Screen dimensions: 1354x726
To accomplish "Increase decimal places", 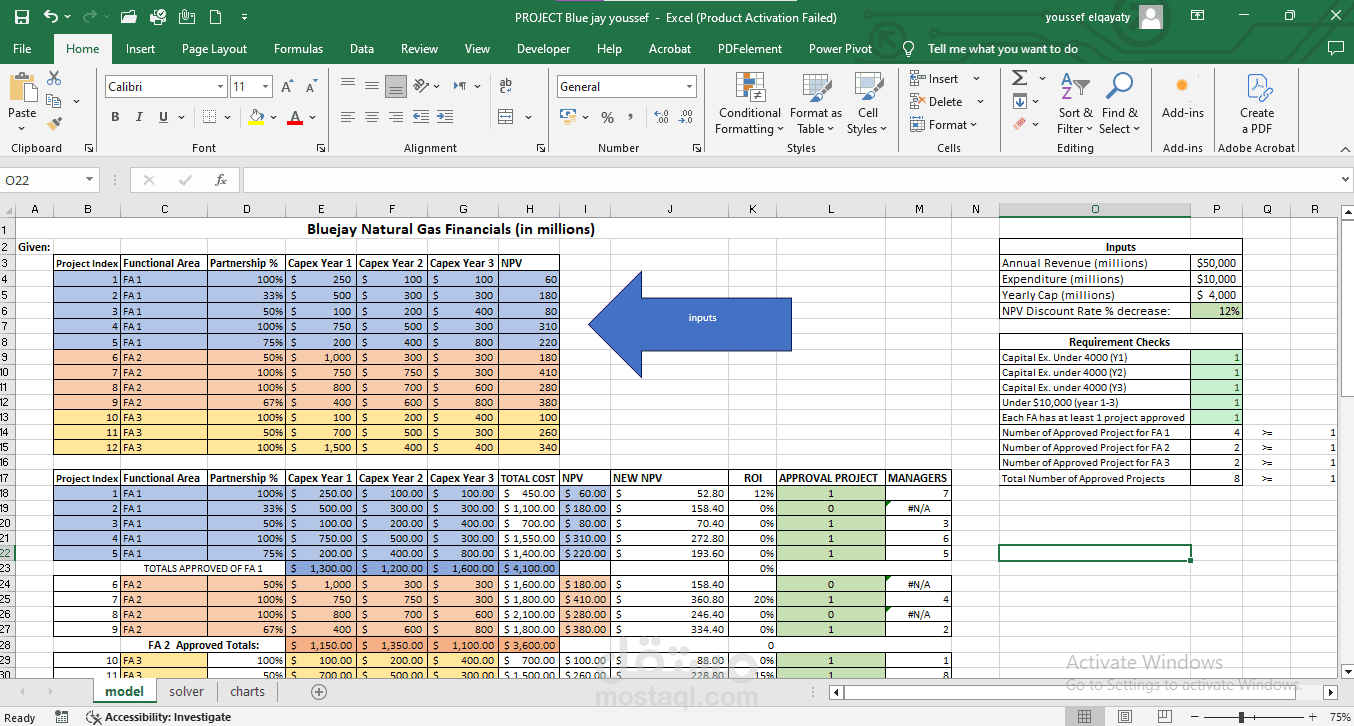I will 661,117.
